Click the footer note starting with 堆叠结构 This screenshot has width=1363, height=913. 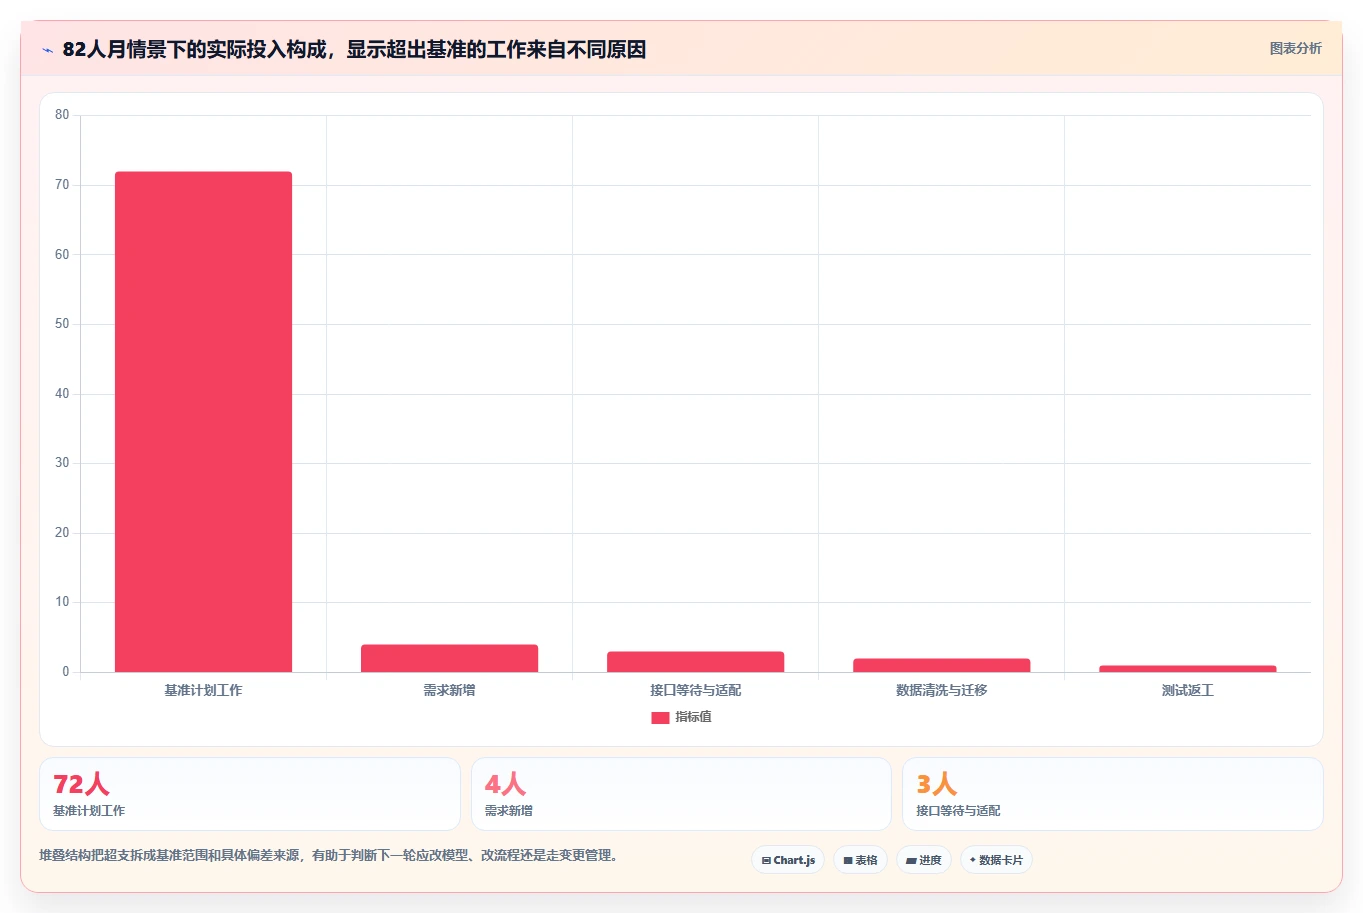point(328,856)
